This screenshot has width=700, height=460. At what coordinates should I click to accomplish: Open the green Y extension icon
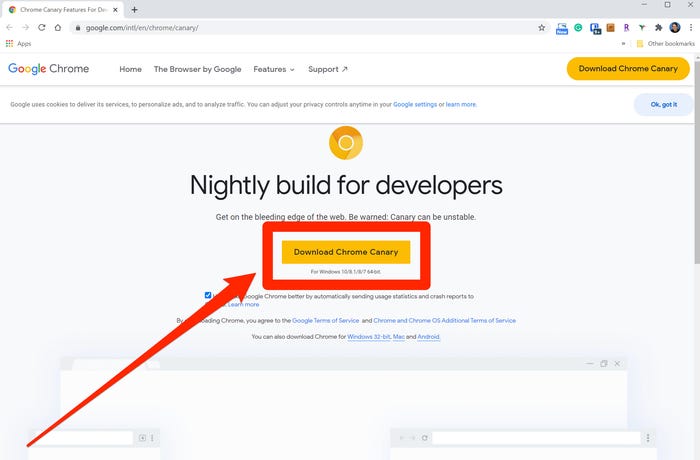click(x=642, y=28)
